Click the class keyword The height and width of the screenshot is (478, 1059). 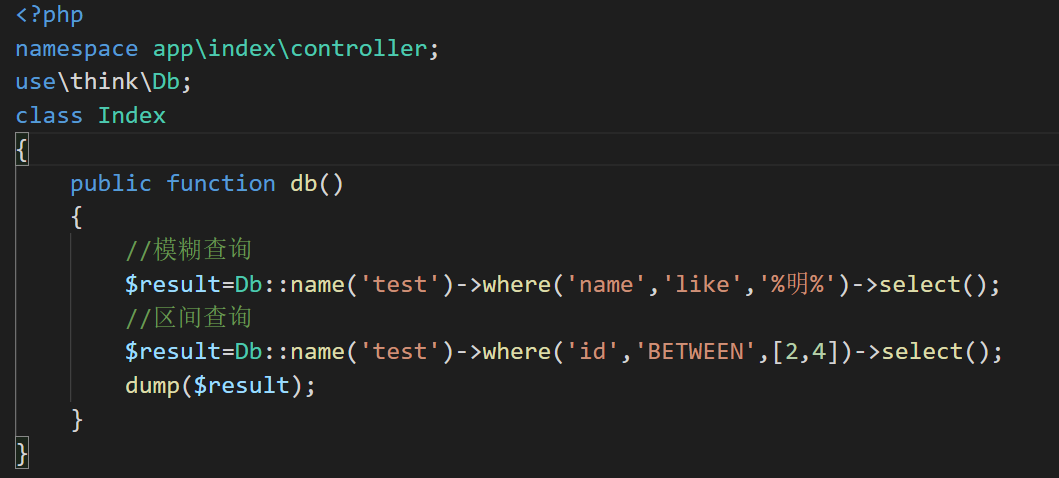coord(49,116)
